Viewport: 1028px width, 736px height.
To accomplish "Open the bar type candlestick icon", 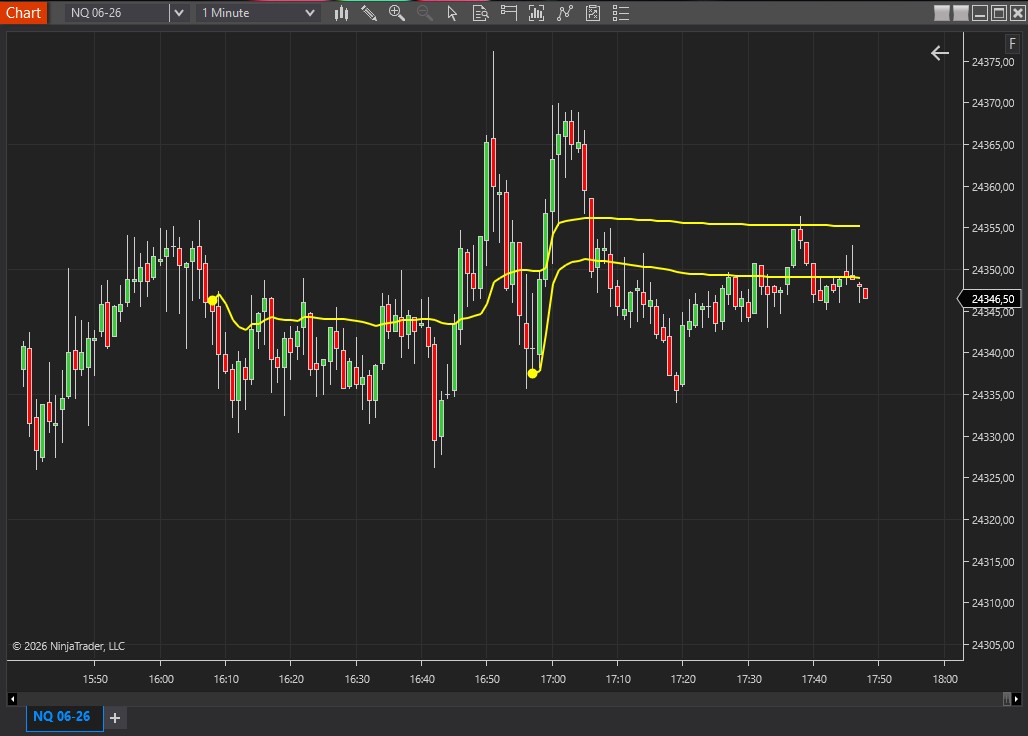I will click(342, 13).
